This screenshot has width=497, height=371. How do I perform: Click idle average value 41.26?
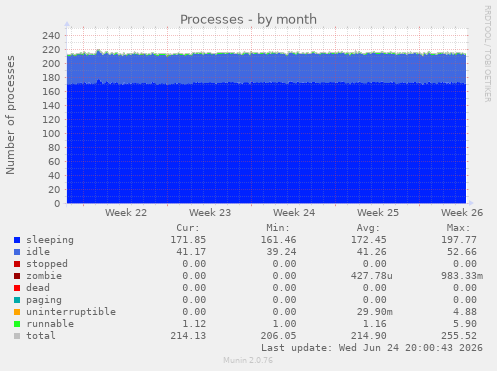pyautogui.click(x=372, y=252)
